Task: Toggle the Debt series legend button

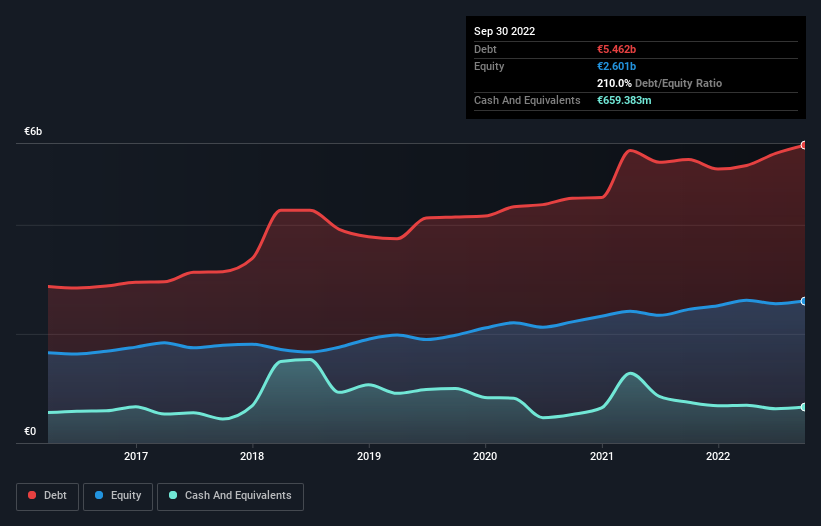Action: point(48,496)
